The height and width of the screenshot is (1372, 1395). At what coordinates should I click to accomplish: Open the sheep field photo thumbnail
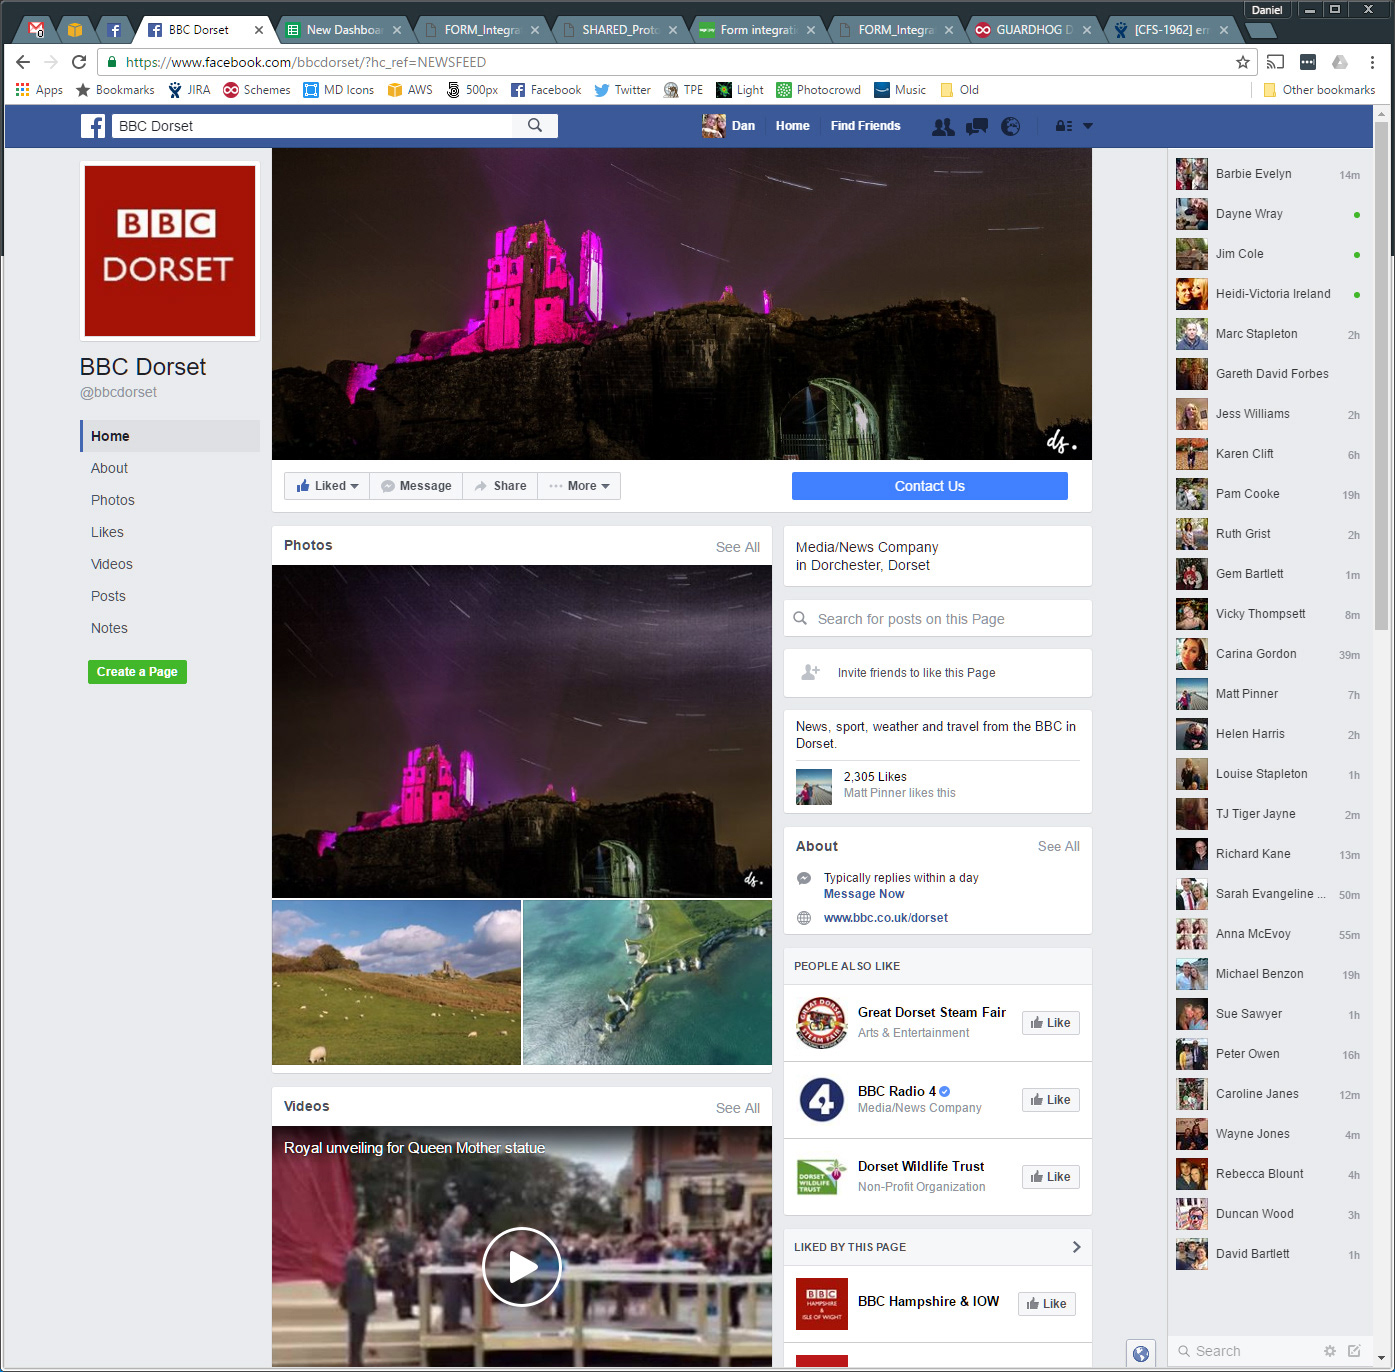(396, 982)
